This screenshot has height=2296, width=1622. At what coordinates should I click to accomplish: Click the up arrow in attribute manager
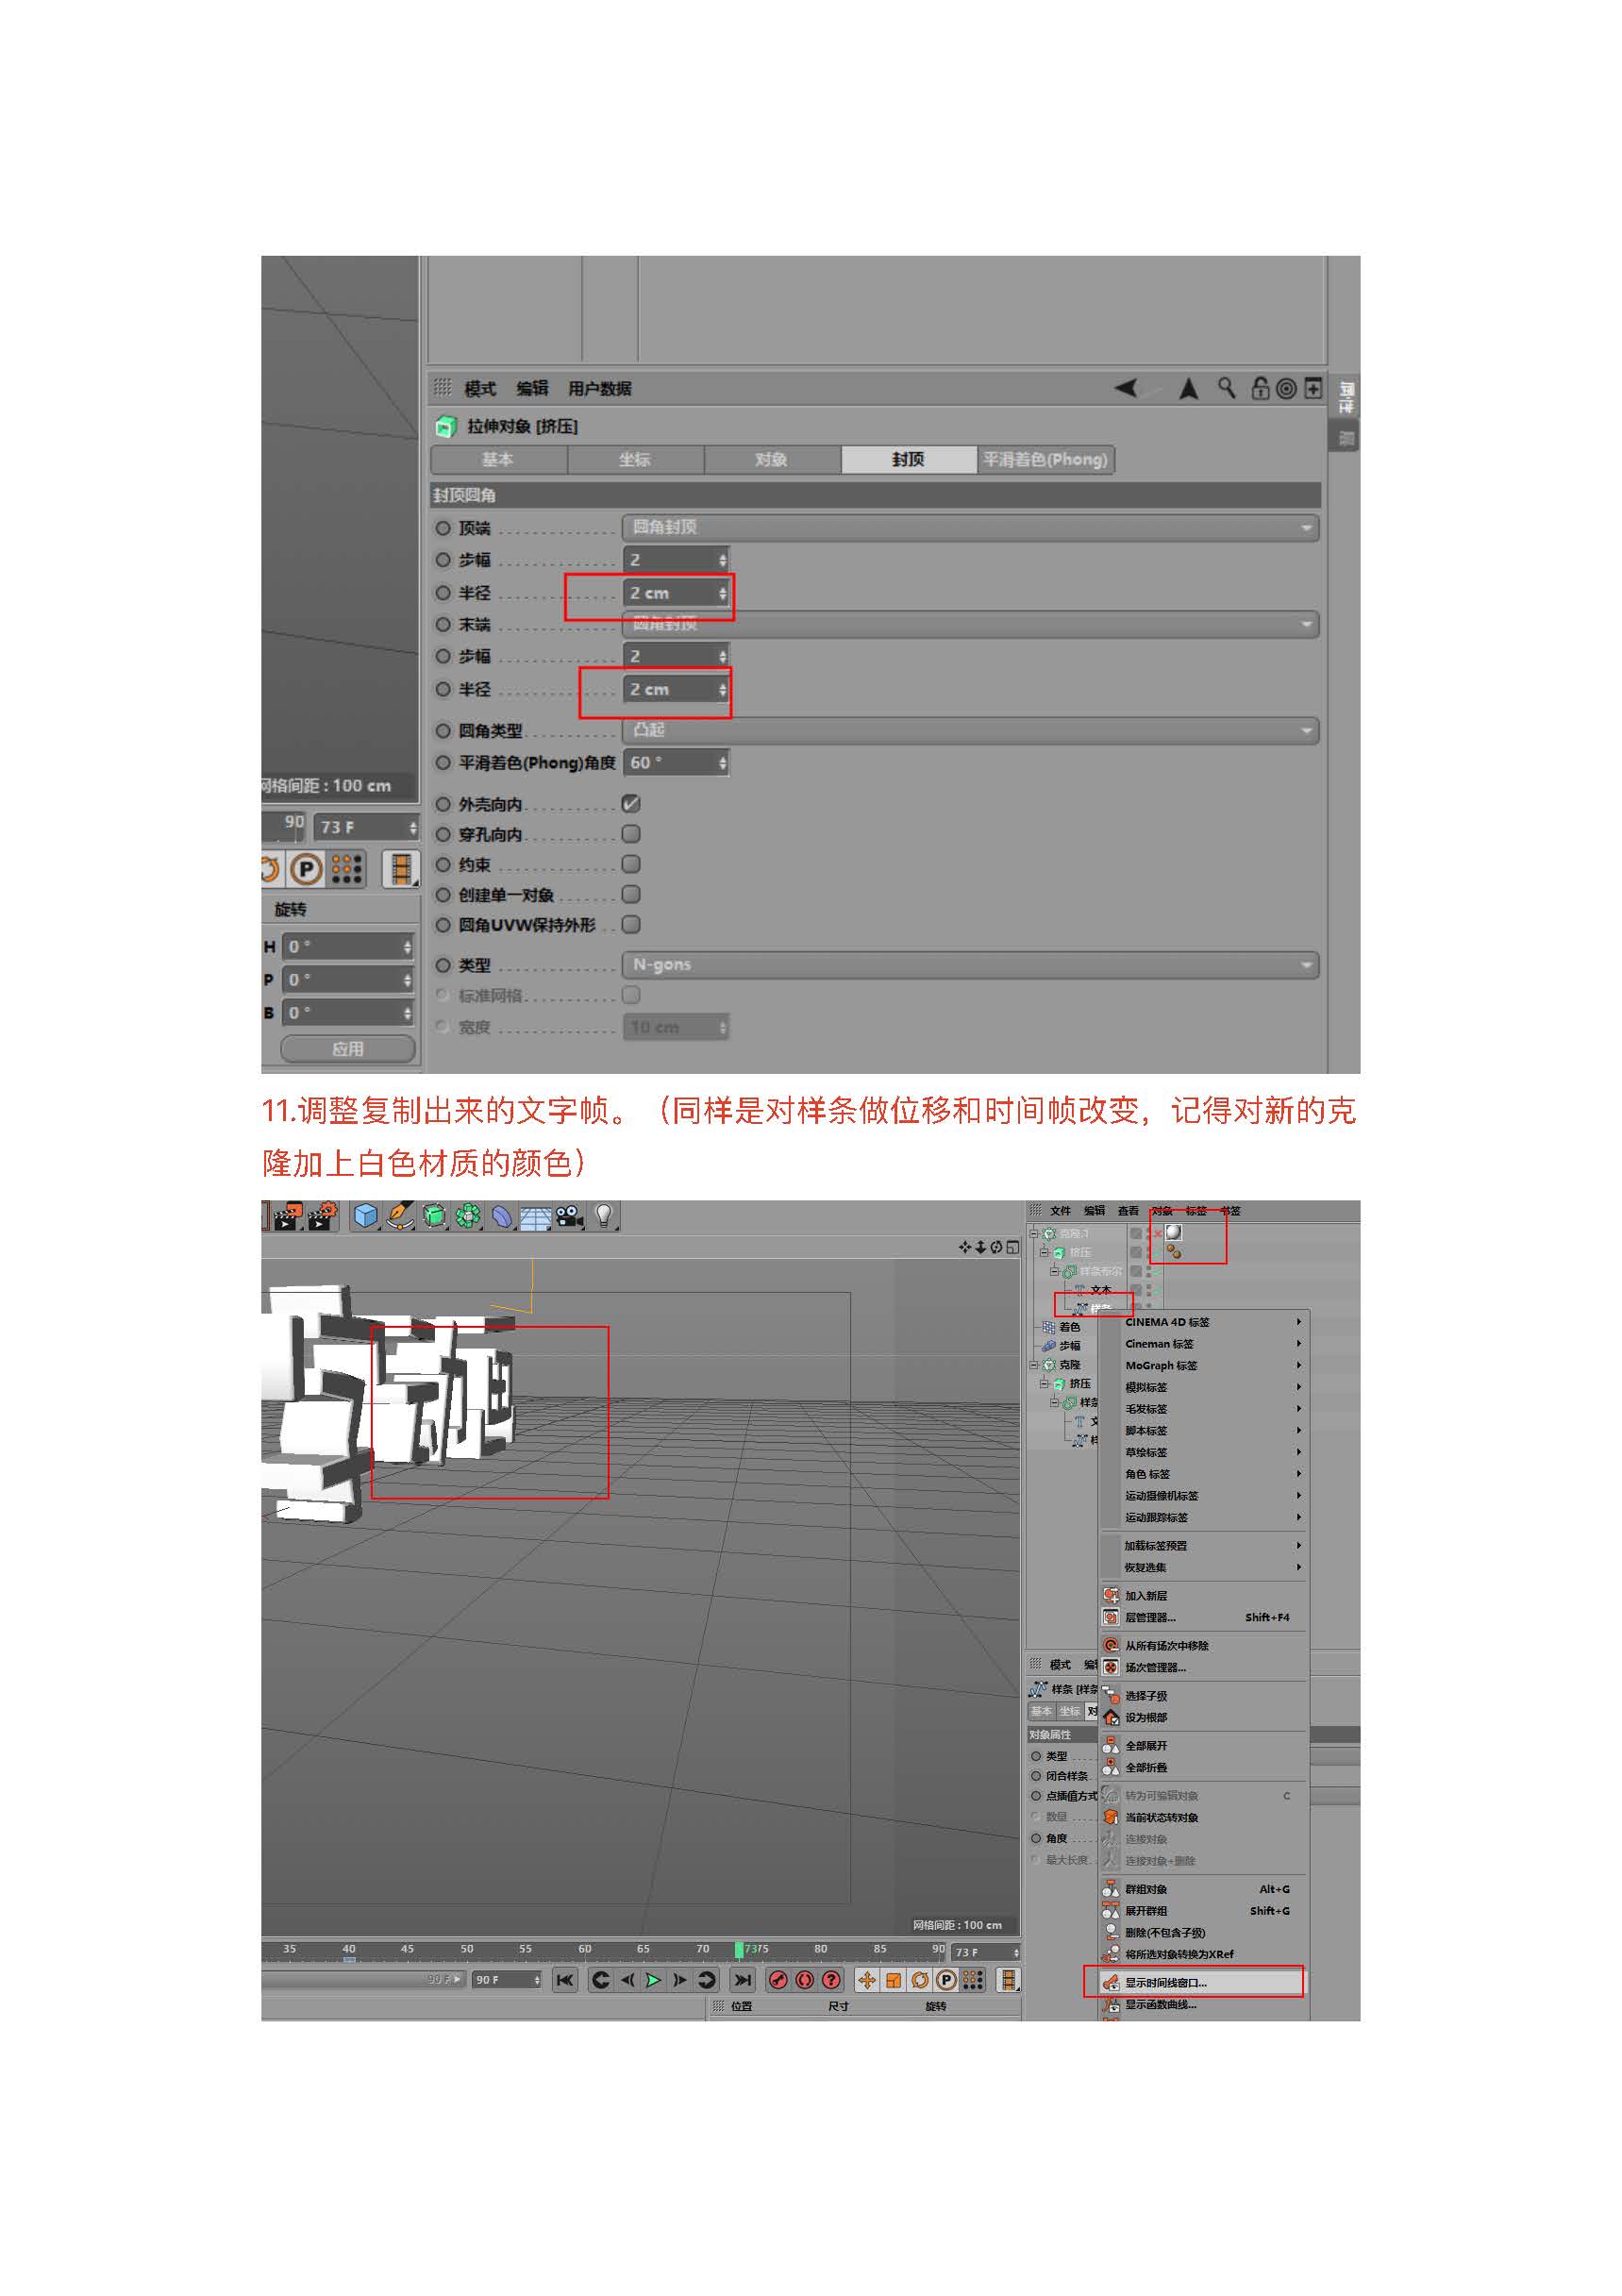coord(1188,388)
